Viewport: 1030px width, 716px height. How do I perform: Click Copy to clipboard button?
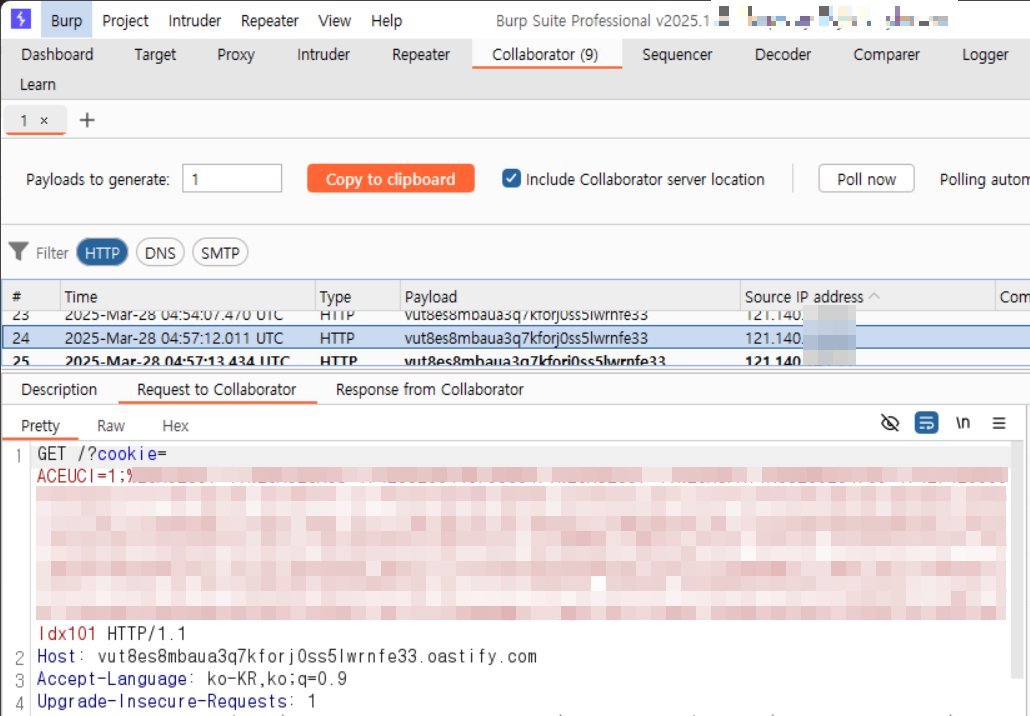click(x=391, y=179)
